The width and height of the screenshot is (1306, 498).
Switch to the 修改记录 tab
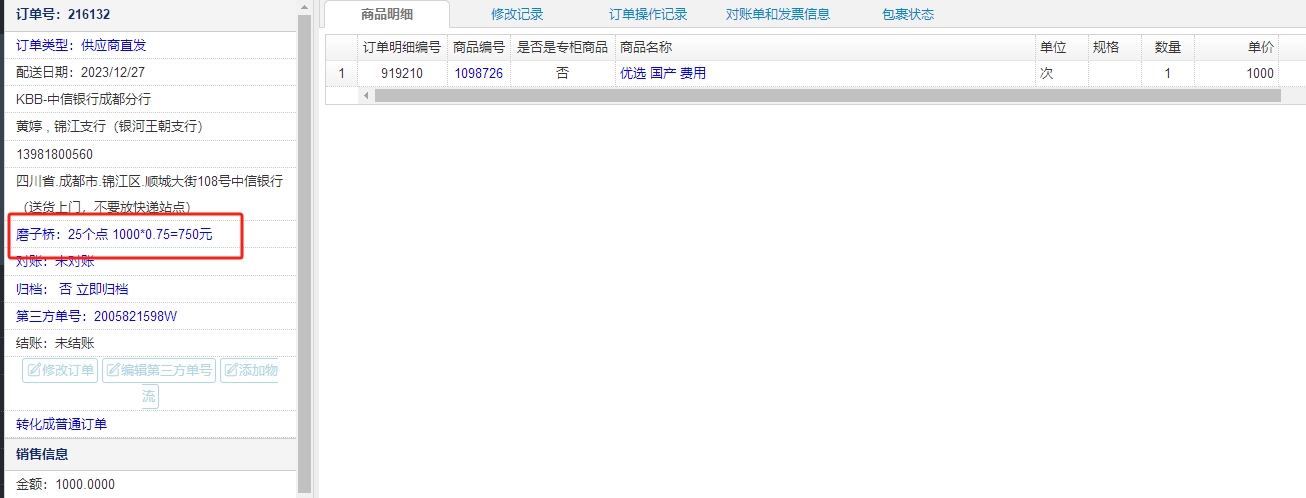click(x=517, y=14)
